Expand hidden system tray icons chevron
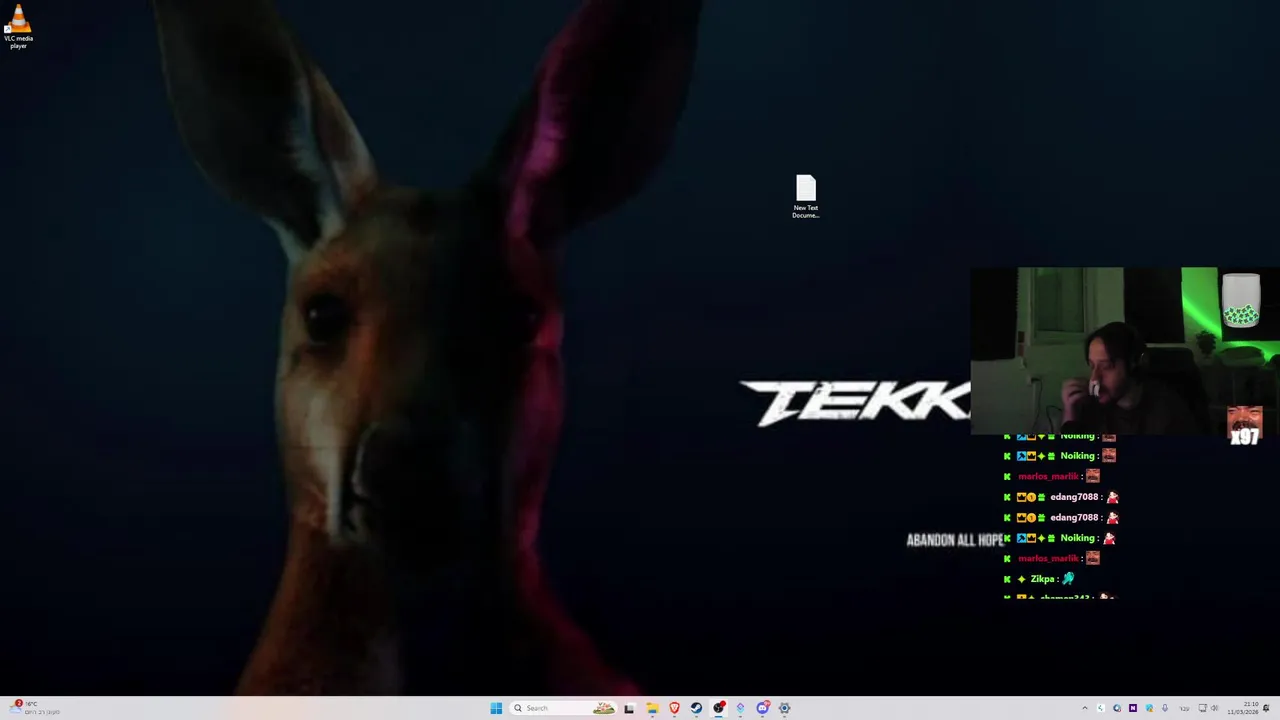The height and width of the screenshot is (720, 1280). coord(1085,708)
